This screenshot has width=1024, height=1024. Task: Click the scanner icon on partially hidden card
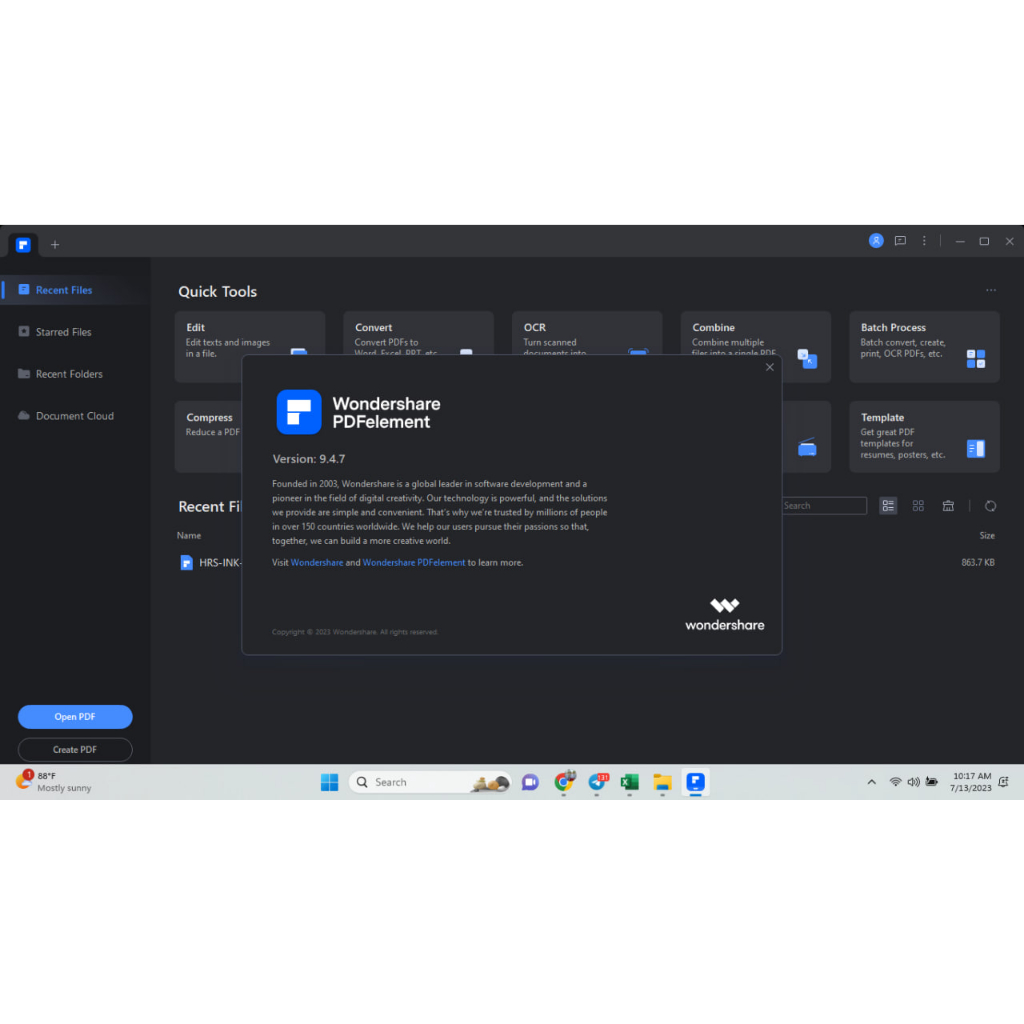click(807, 447)
